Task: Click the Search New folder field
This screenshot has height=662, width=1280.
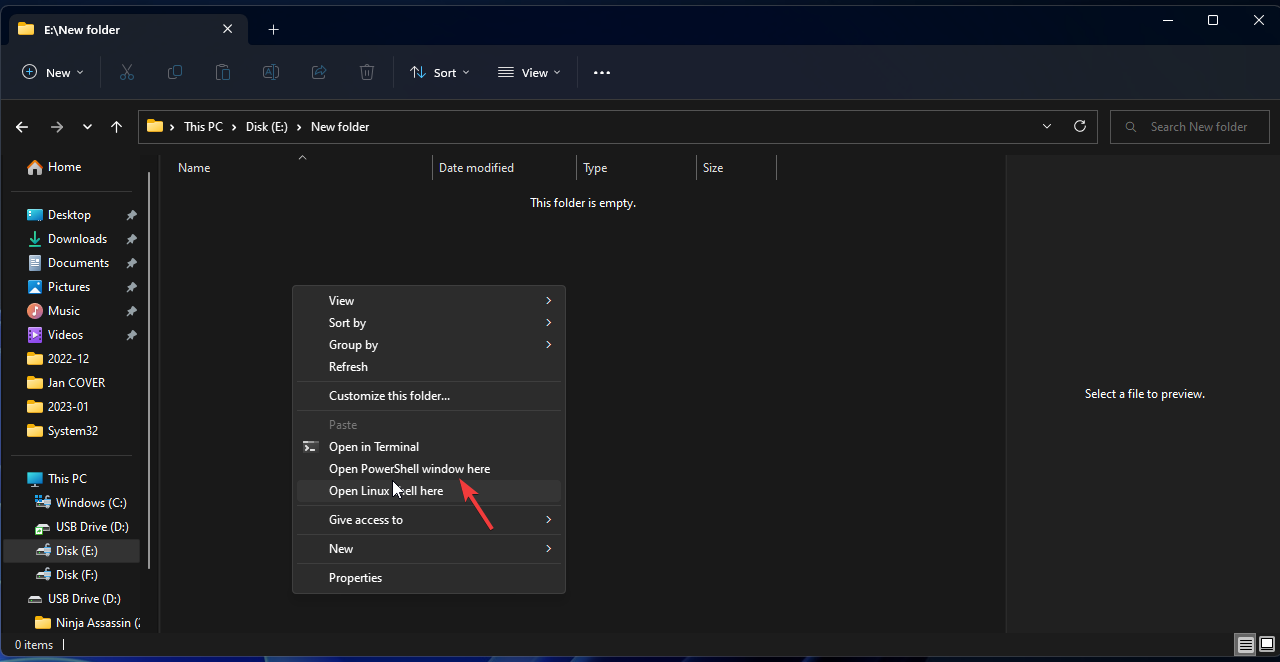Action: point(1198,127)
